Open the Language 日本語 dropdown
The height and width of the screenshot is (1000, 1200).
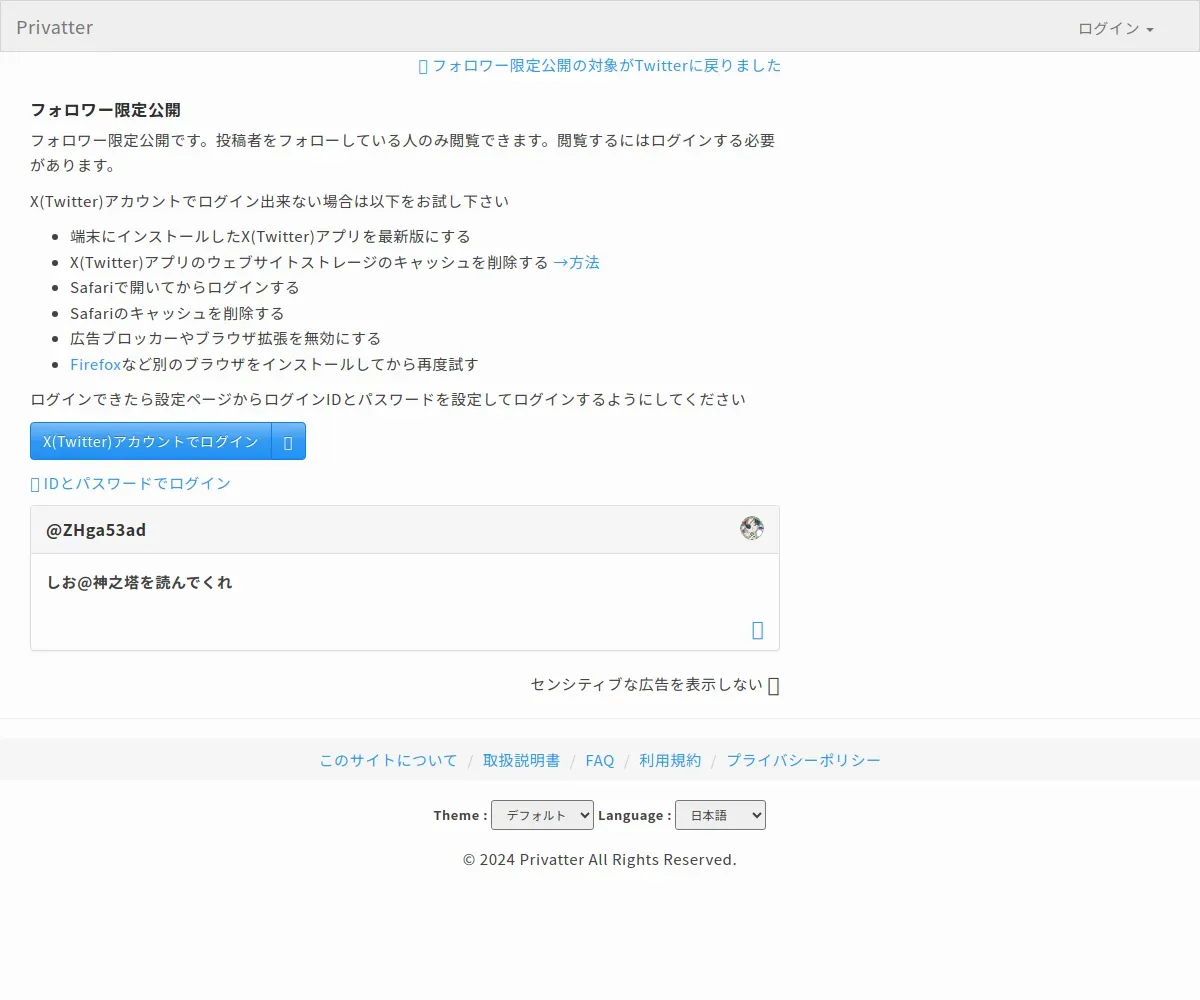point(720,815)
